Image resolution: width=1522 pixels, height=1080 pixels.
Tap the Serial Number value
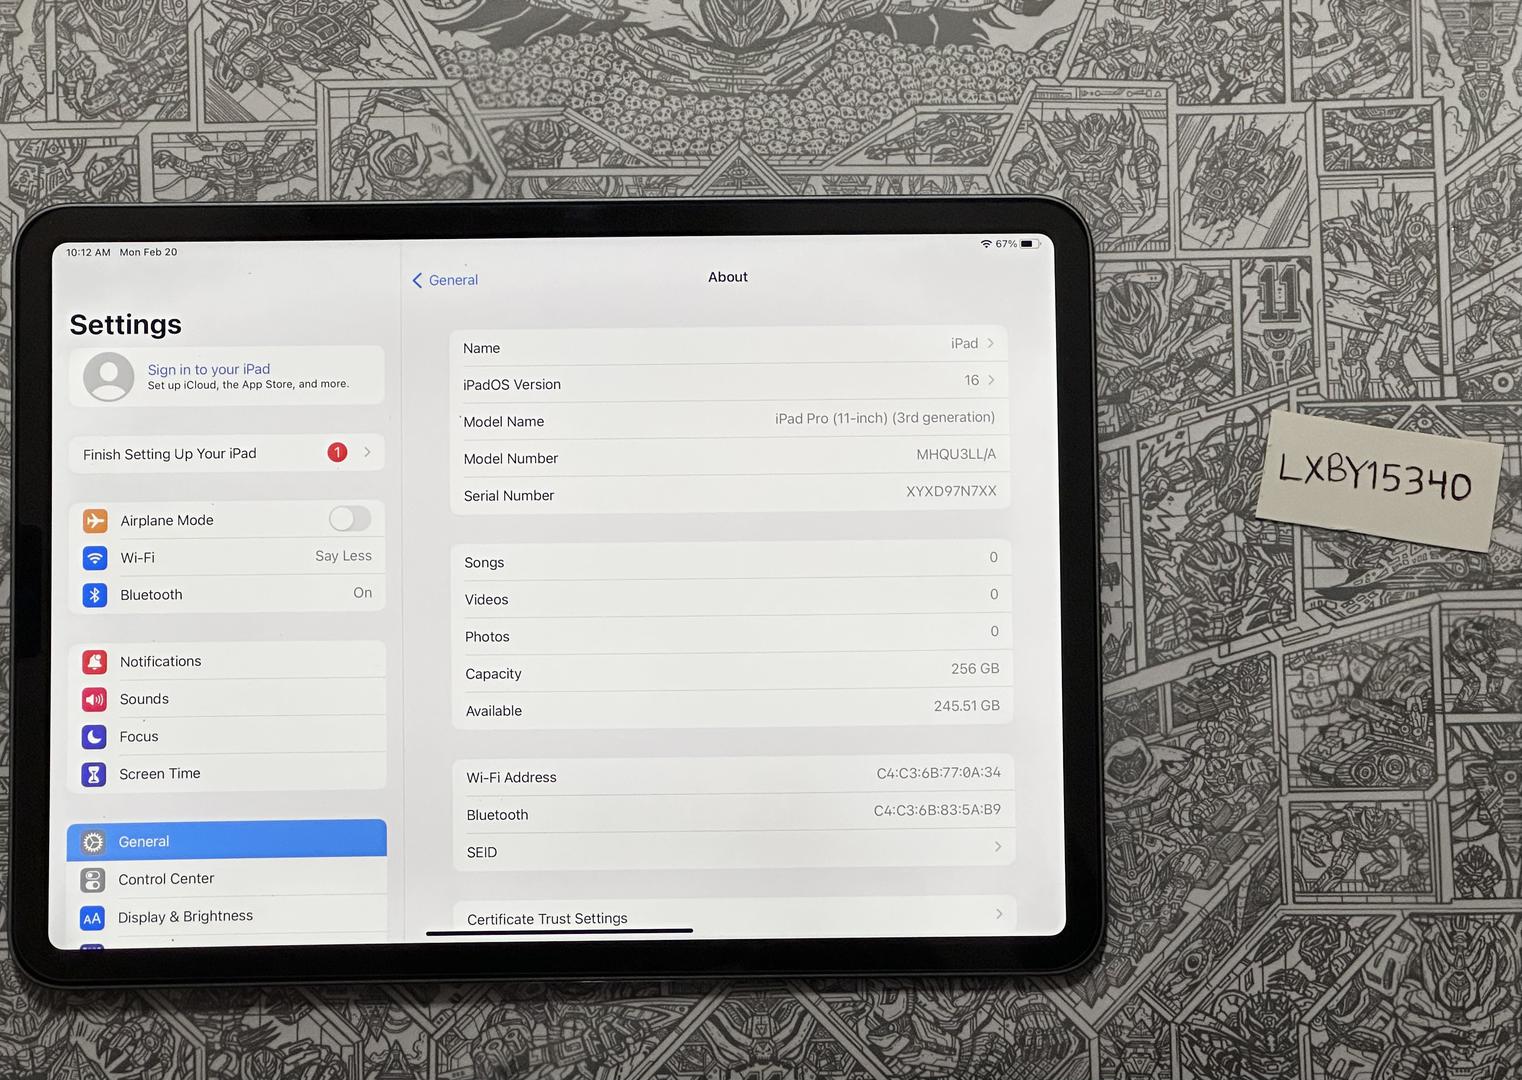point(951,491)
